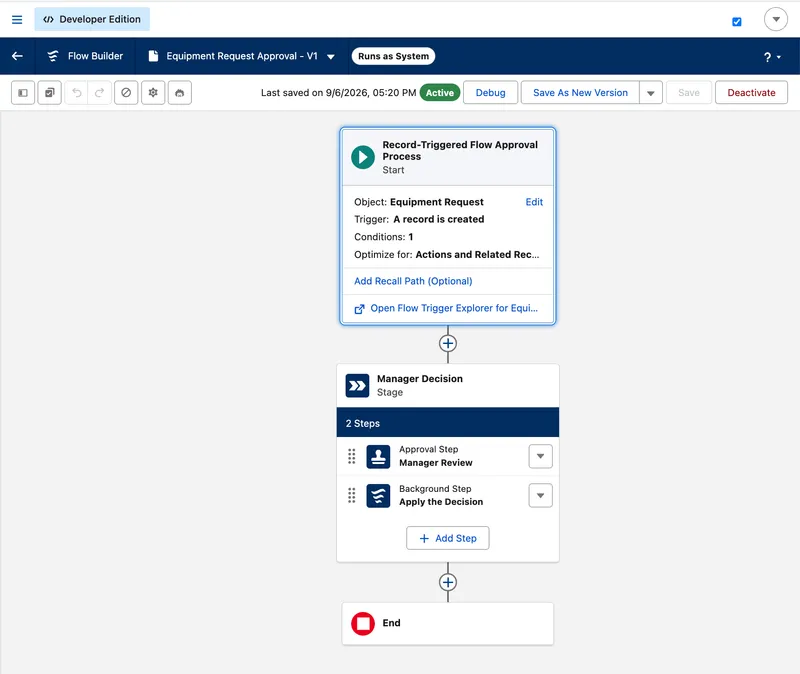The width and height of the screenshot is (800, 674).
Task: Click the green Active status badge
Action: click(x=440, y=93)
